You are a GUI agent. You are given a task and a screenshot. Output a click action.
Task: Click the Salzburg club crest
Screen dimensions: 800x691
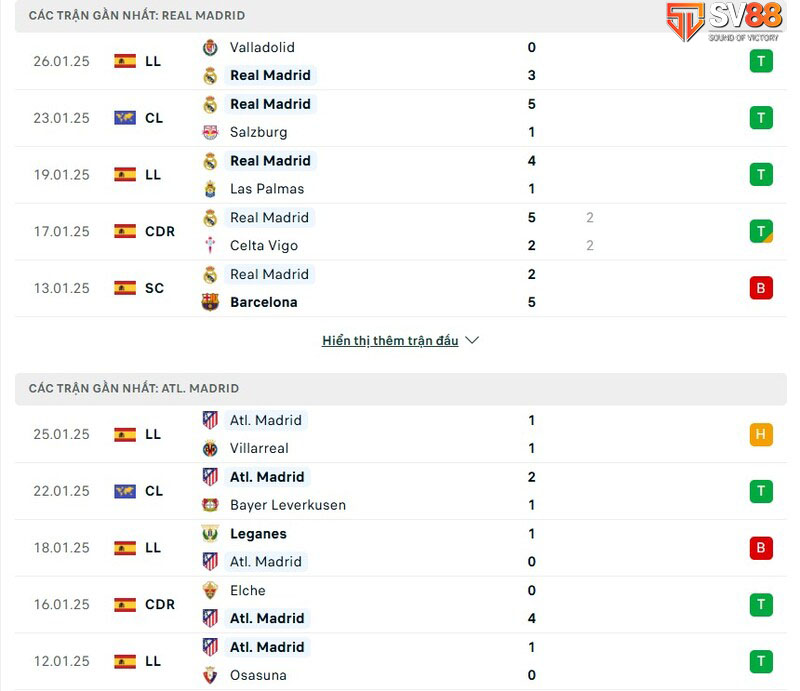point(211,132)
